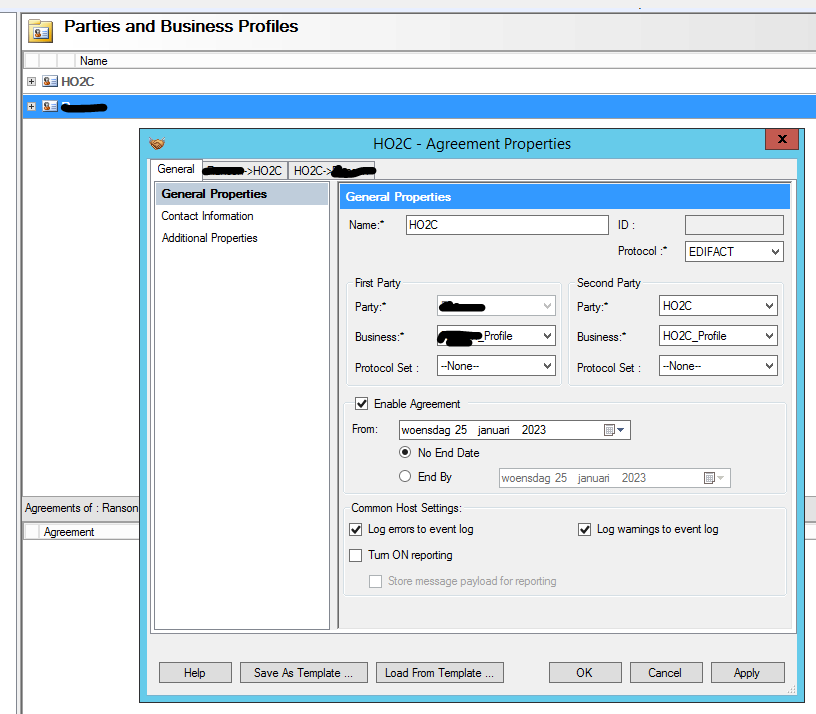Click the Name field containing HO2C
This screenshot has width=816, height=714.
coord(505,224)
